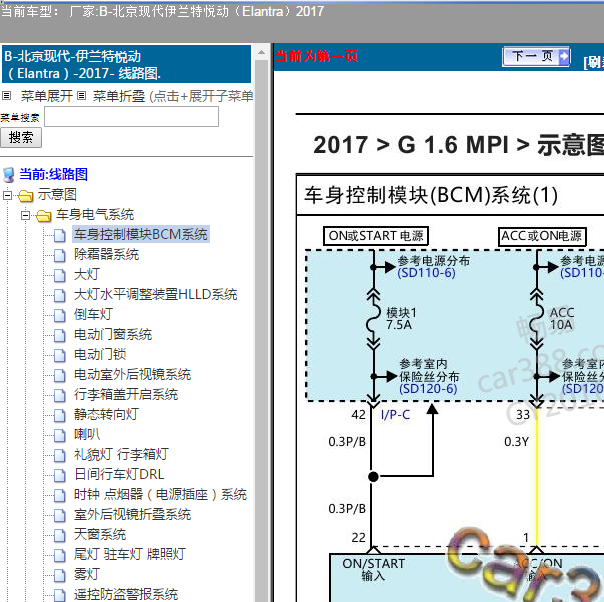Select 车身控制模块BCM系统 tree item
Screen dimensions: 604x602
[141, 234]
